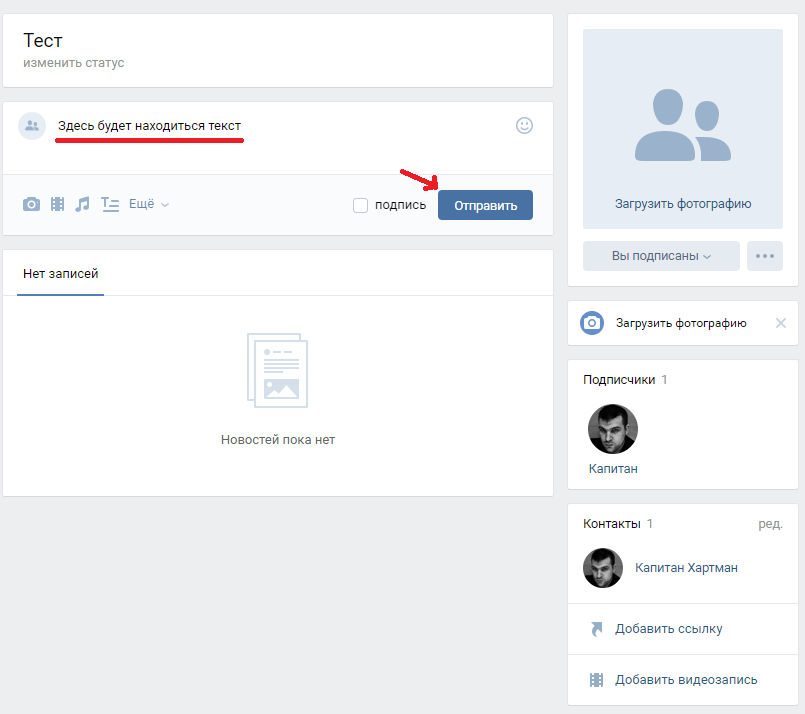Click the blue camera icon in upload banner
Image resolution: width=805 pixels, height=714 pixels.
click(x=593, y=323)
